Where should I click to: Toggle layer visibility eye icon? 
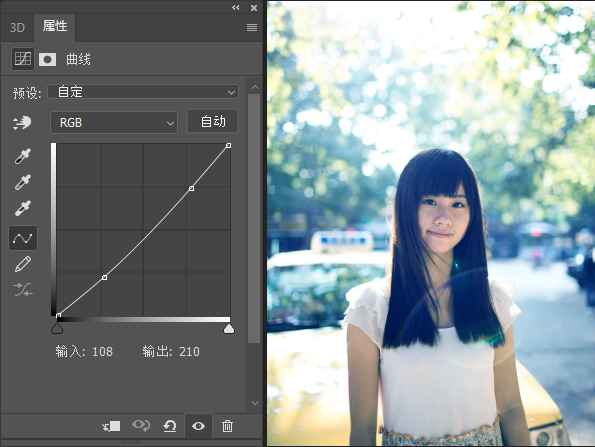[198, 426]
